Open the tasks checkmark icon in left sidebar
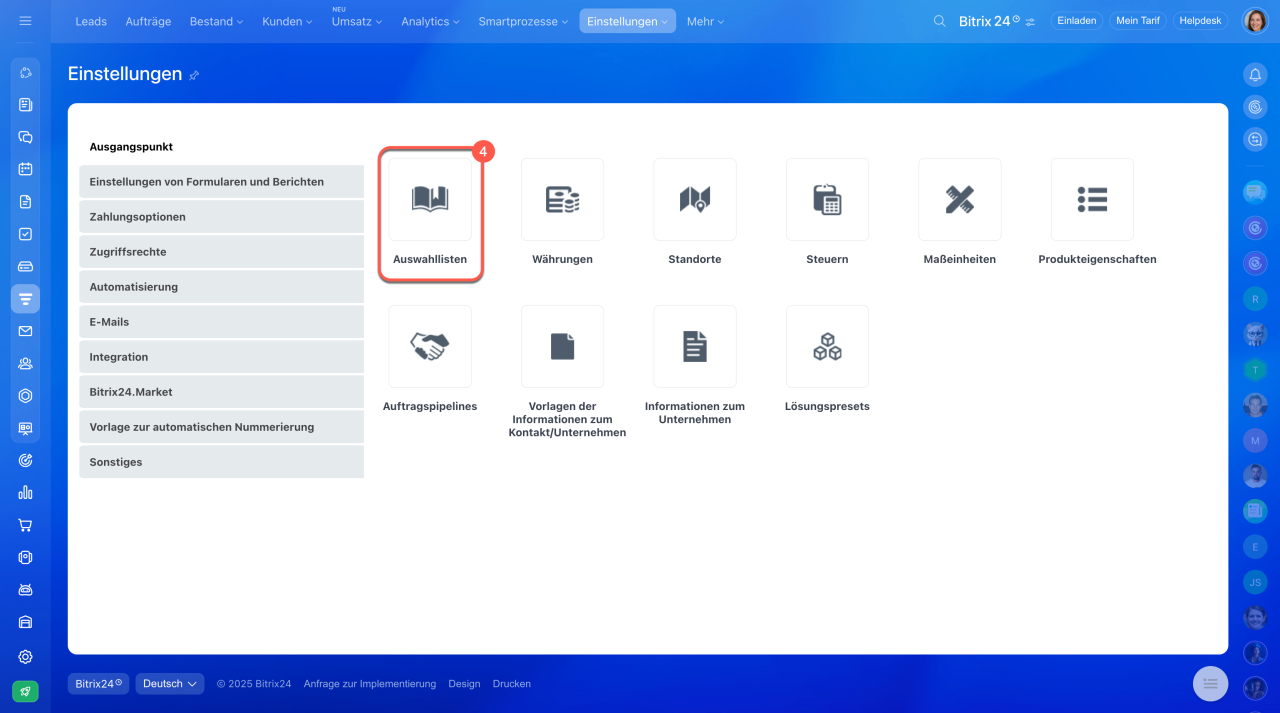Image resolution: width=1280 pixels, height=713 pixels. click(x=26, y=234)
